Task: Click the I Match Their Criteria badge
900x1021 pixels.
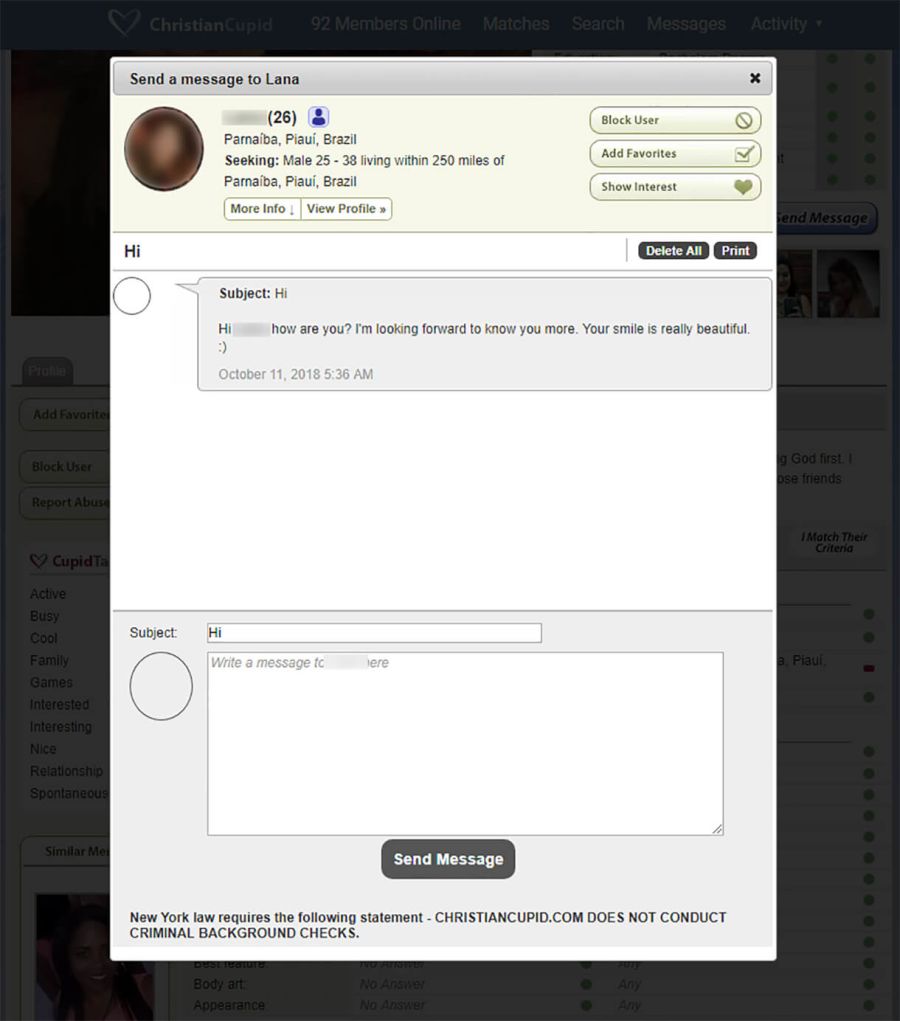Action: [835, 543]
